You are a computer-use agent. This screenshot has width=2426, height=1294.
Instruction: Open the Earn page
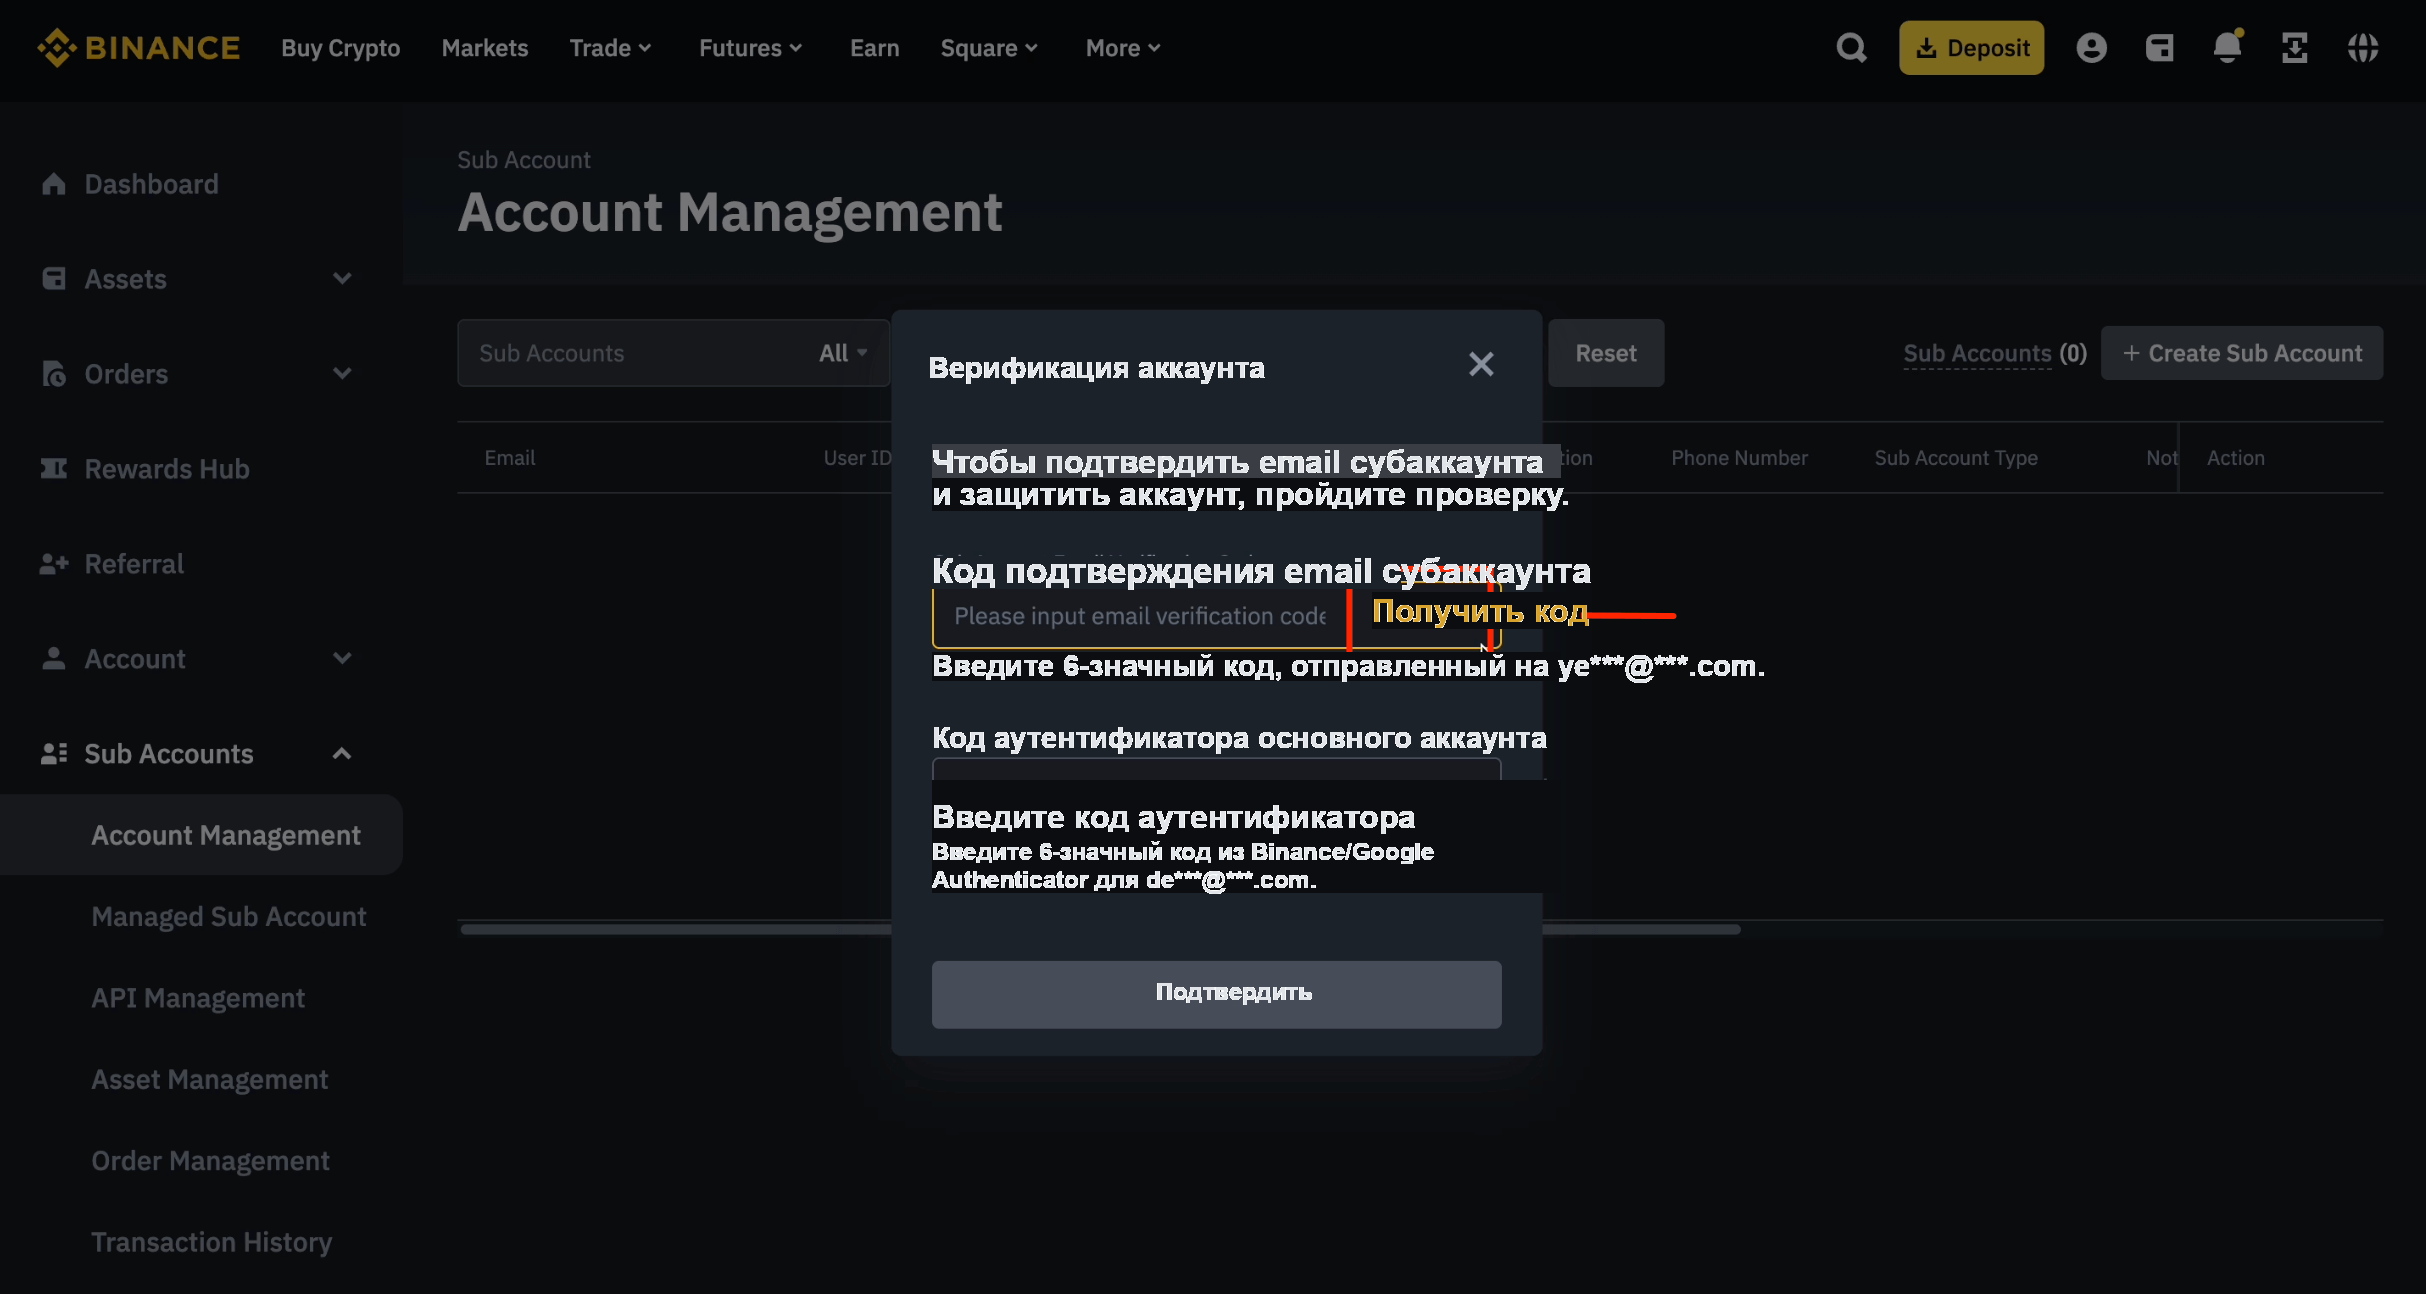tap(875, 48)
